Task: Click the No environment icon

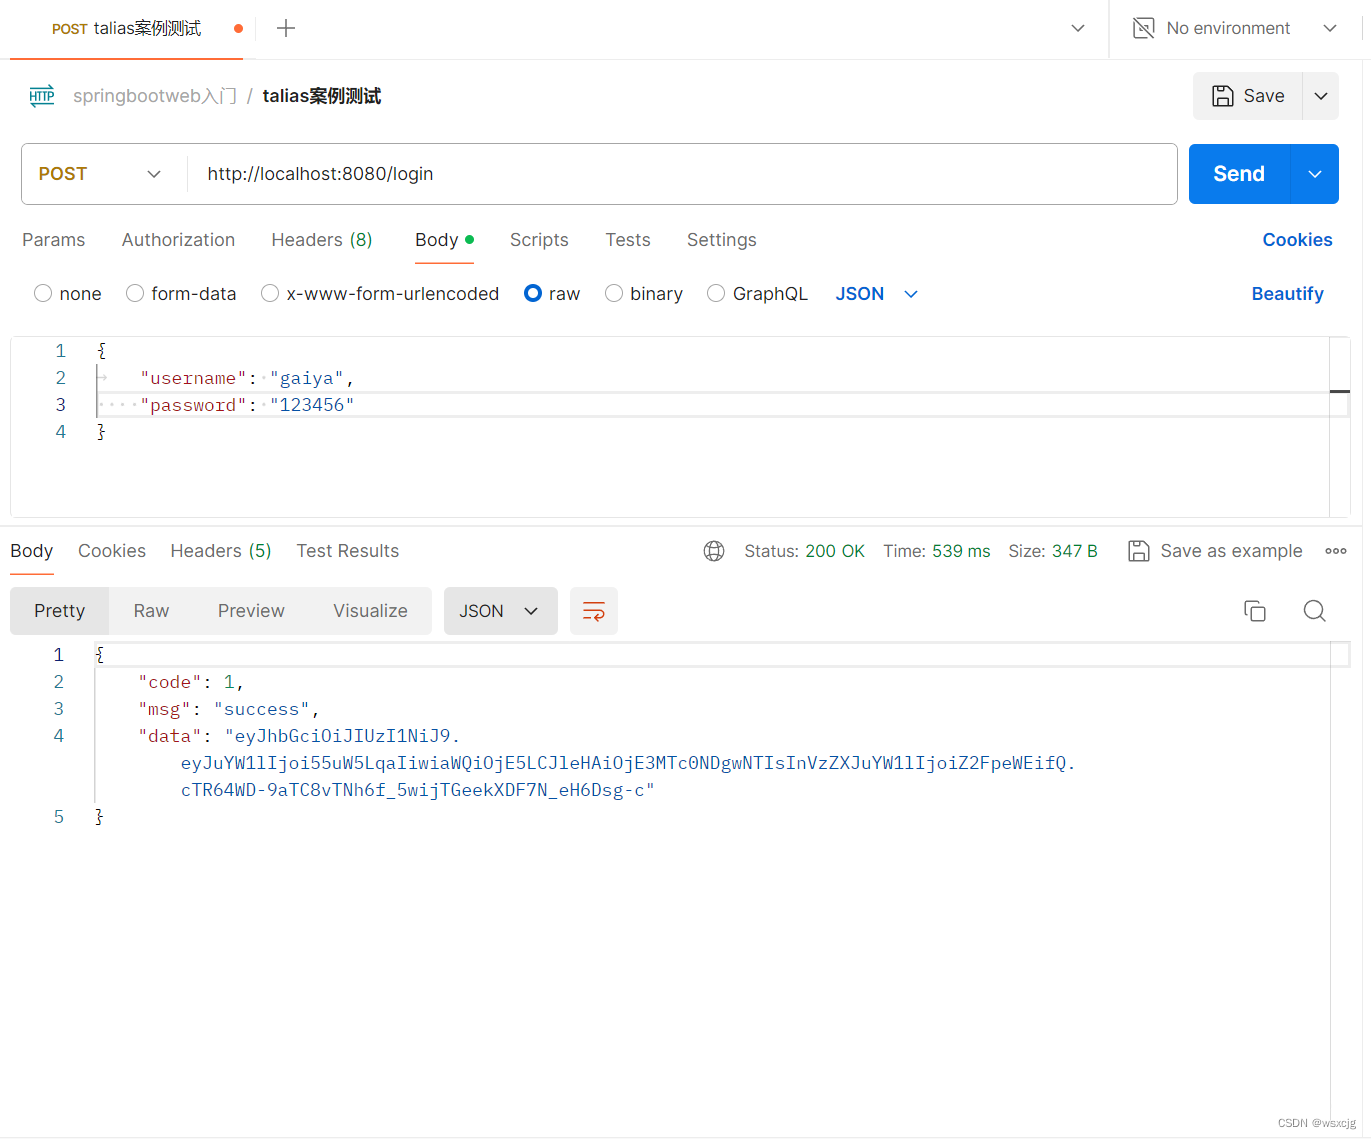Action: point(1143,28)
